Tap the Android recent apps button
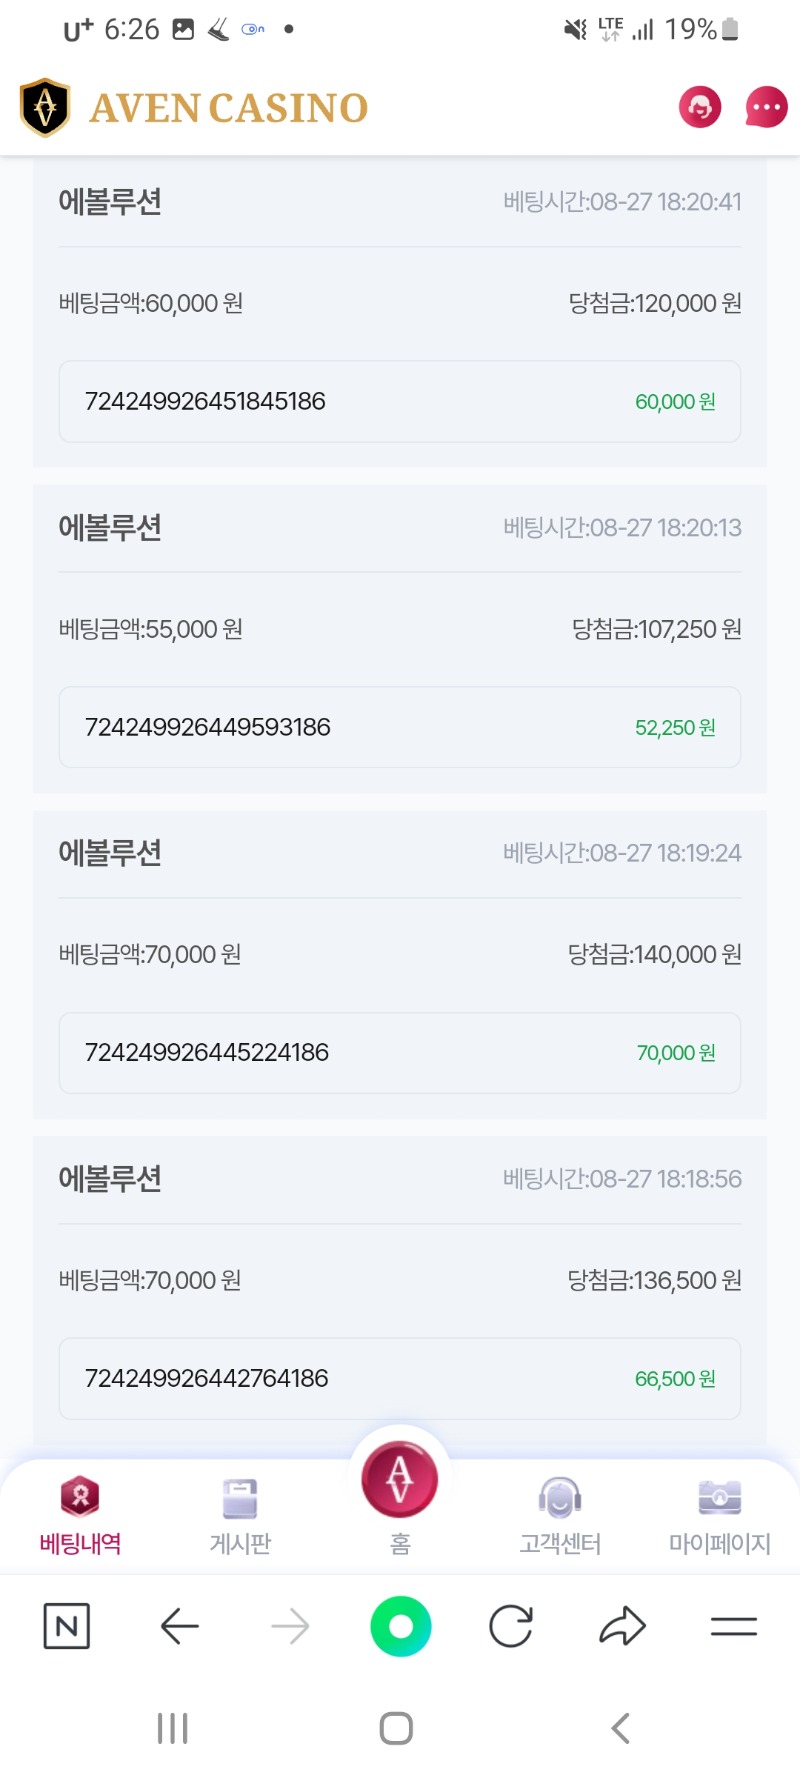The image size is (800, 1778). click(x=173, y=1728)
